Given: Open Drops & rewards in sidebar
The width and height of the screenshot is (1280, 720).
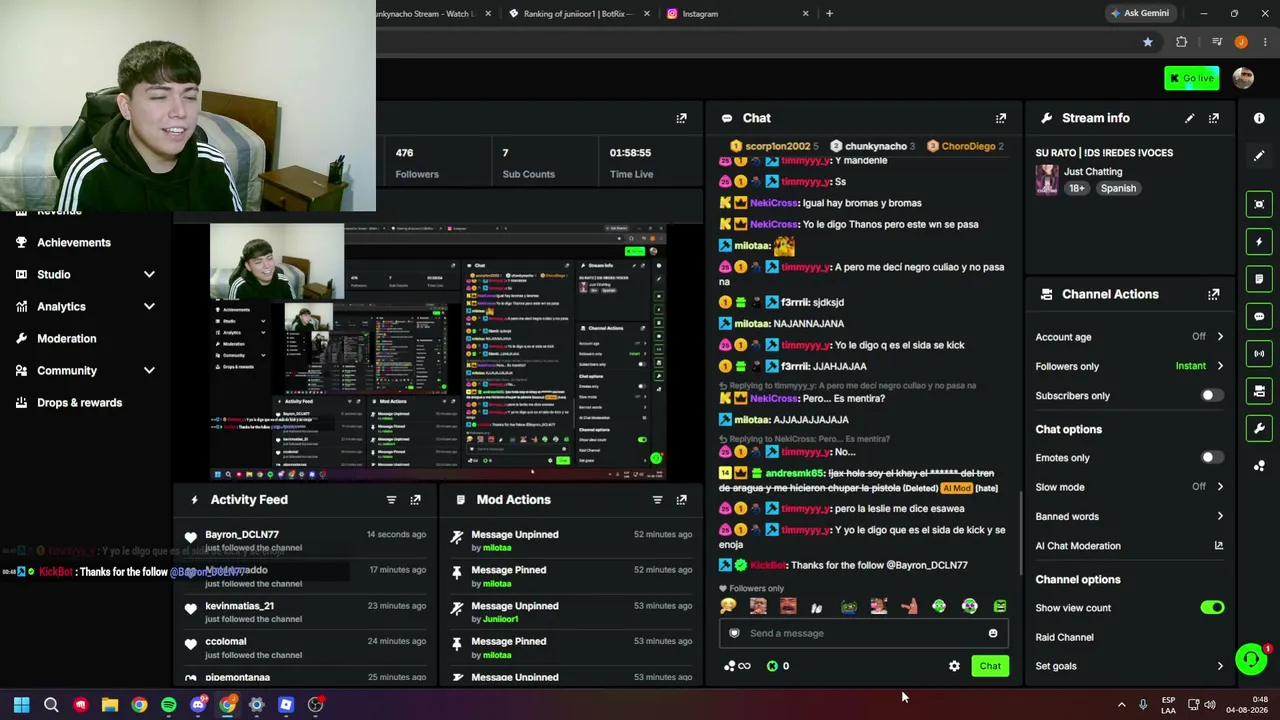Looking at the screenshot, I should coord(79,402).
